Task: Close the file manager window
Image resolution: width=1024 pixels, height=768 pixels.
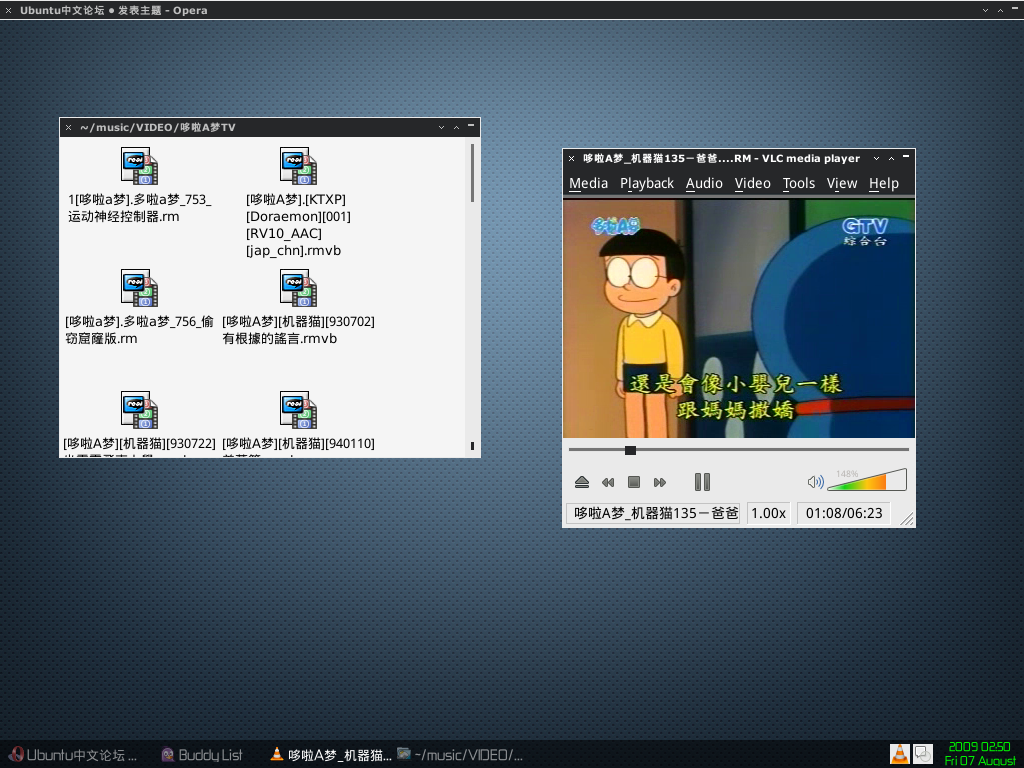Action: pos(69,127)
